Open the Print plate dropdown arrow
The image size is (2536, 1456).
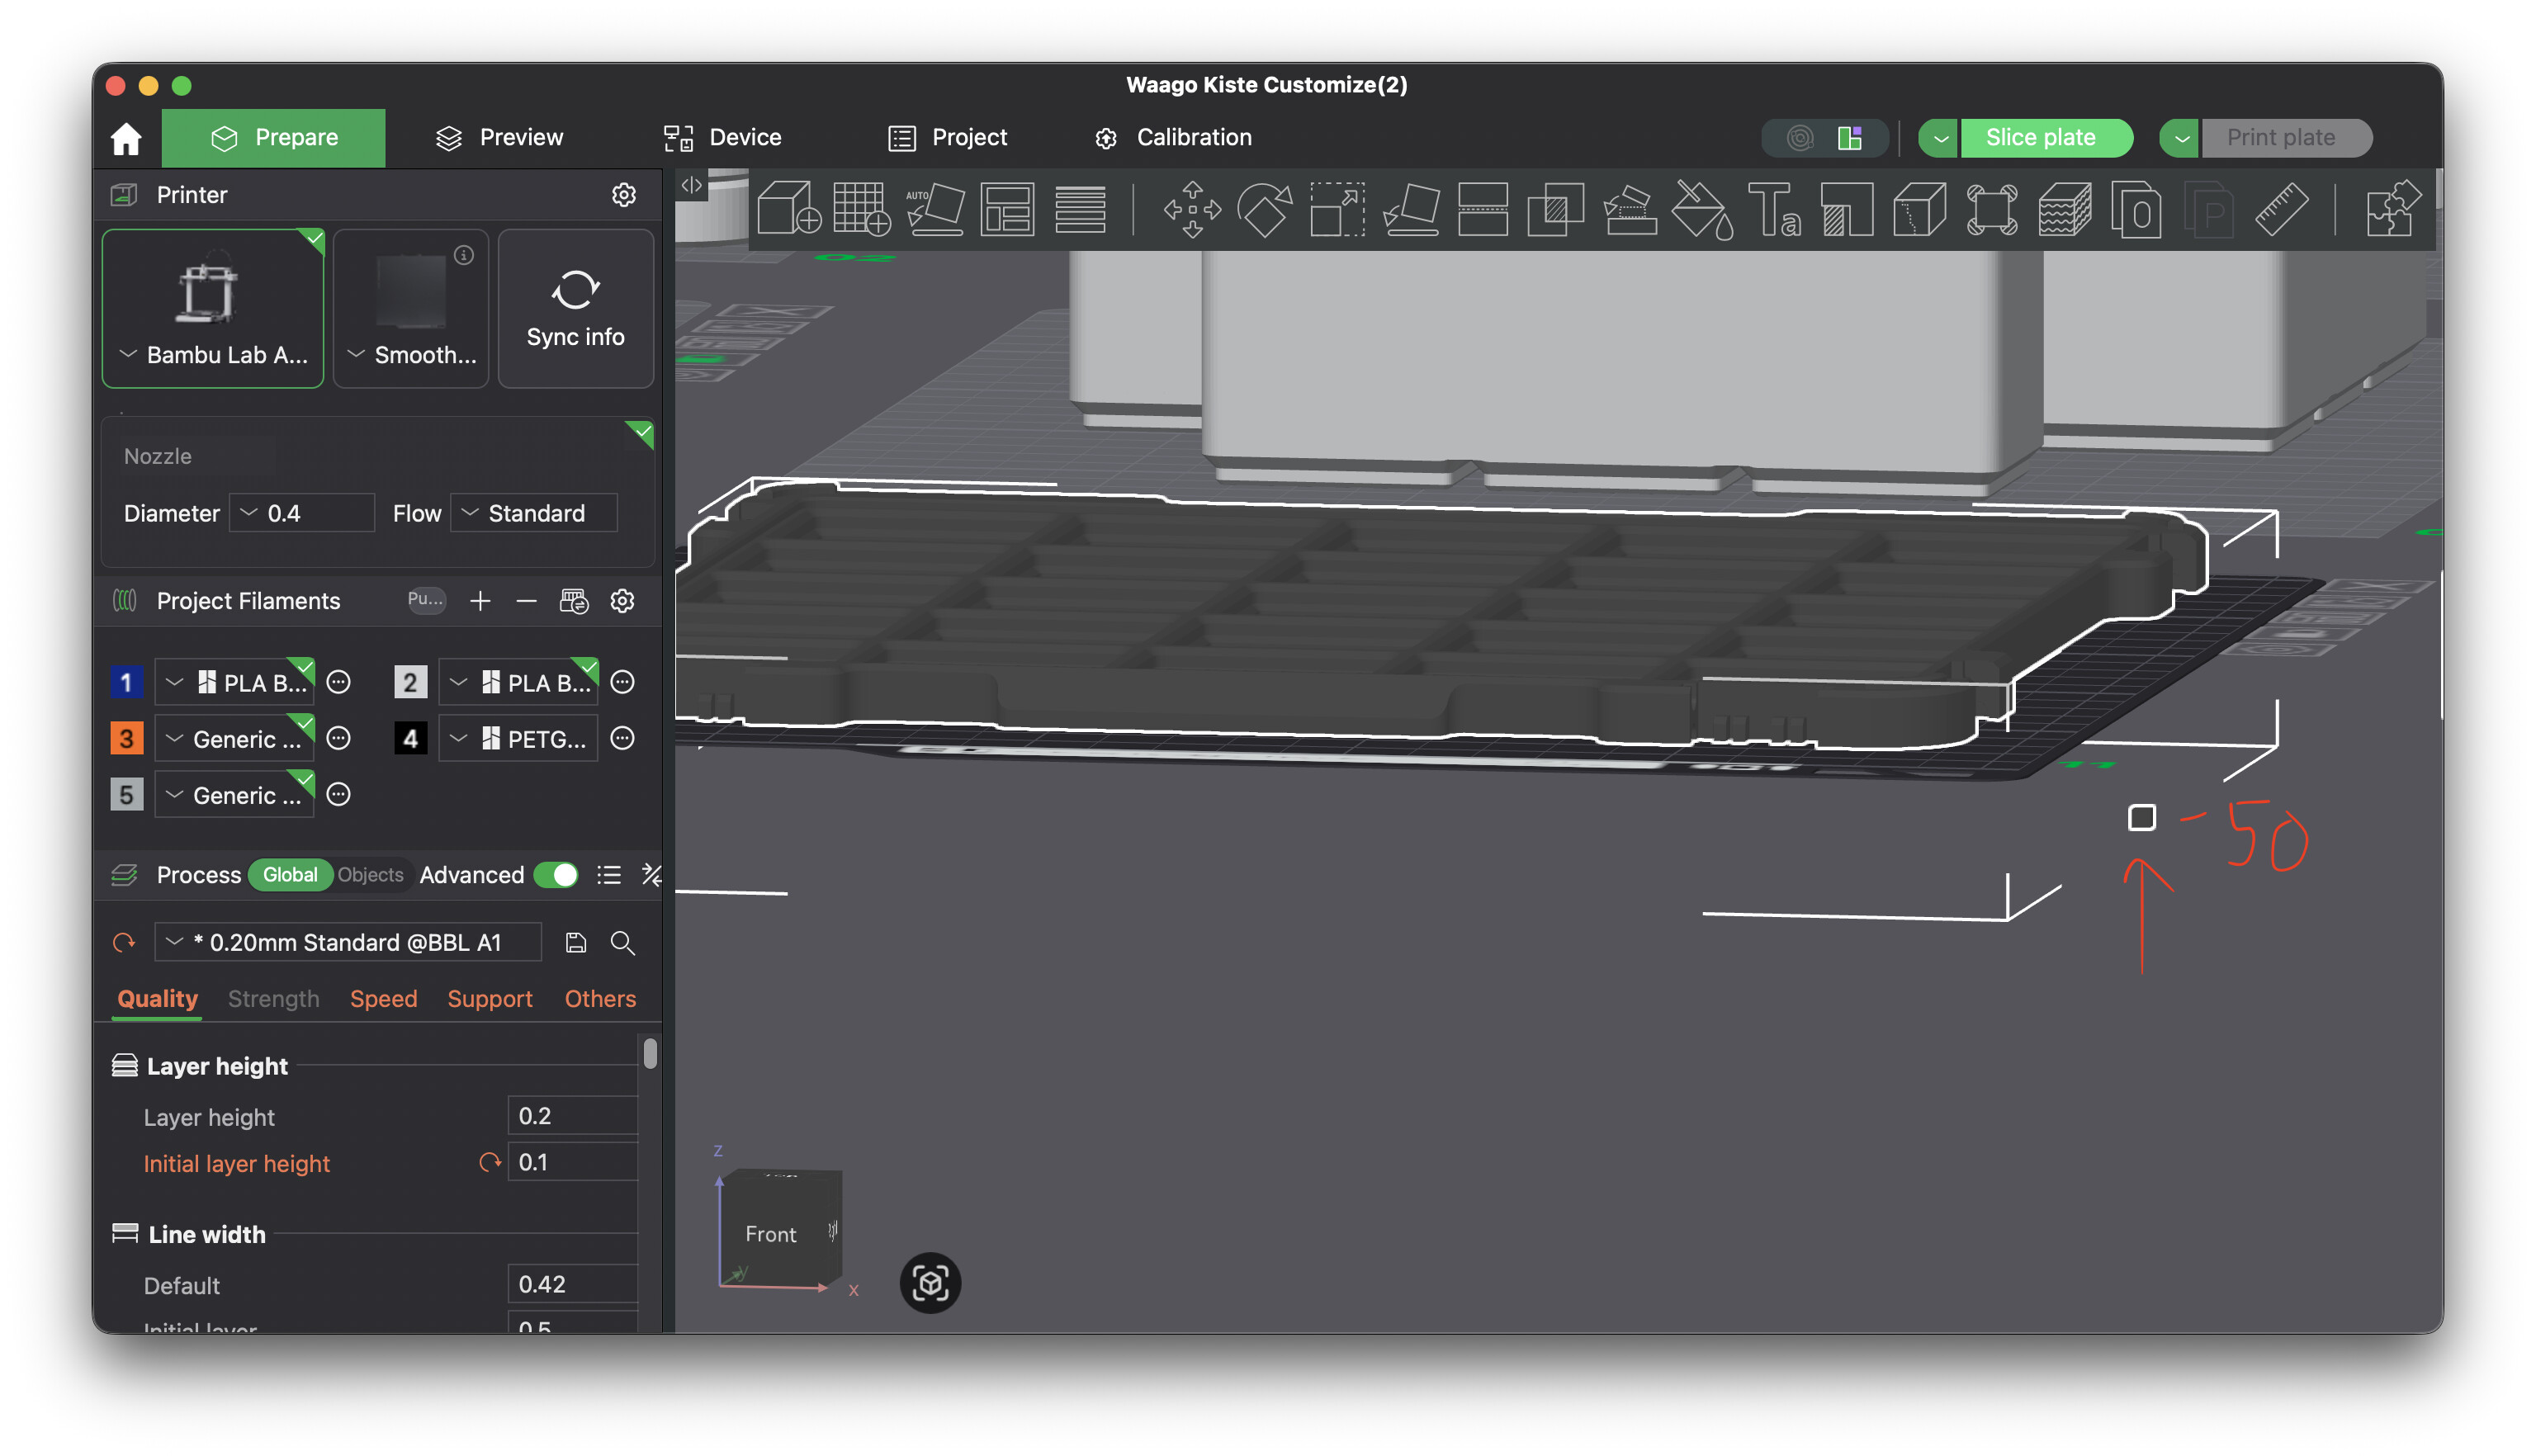coord(2181,138)
